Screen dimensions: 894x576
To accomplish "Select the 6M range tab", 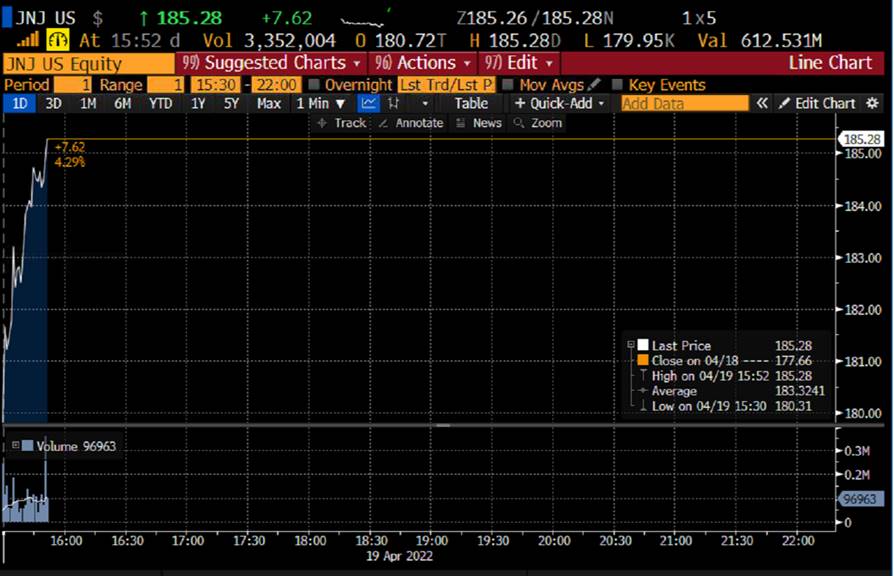I will [x=123, y=103].
